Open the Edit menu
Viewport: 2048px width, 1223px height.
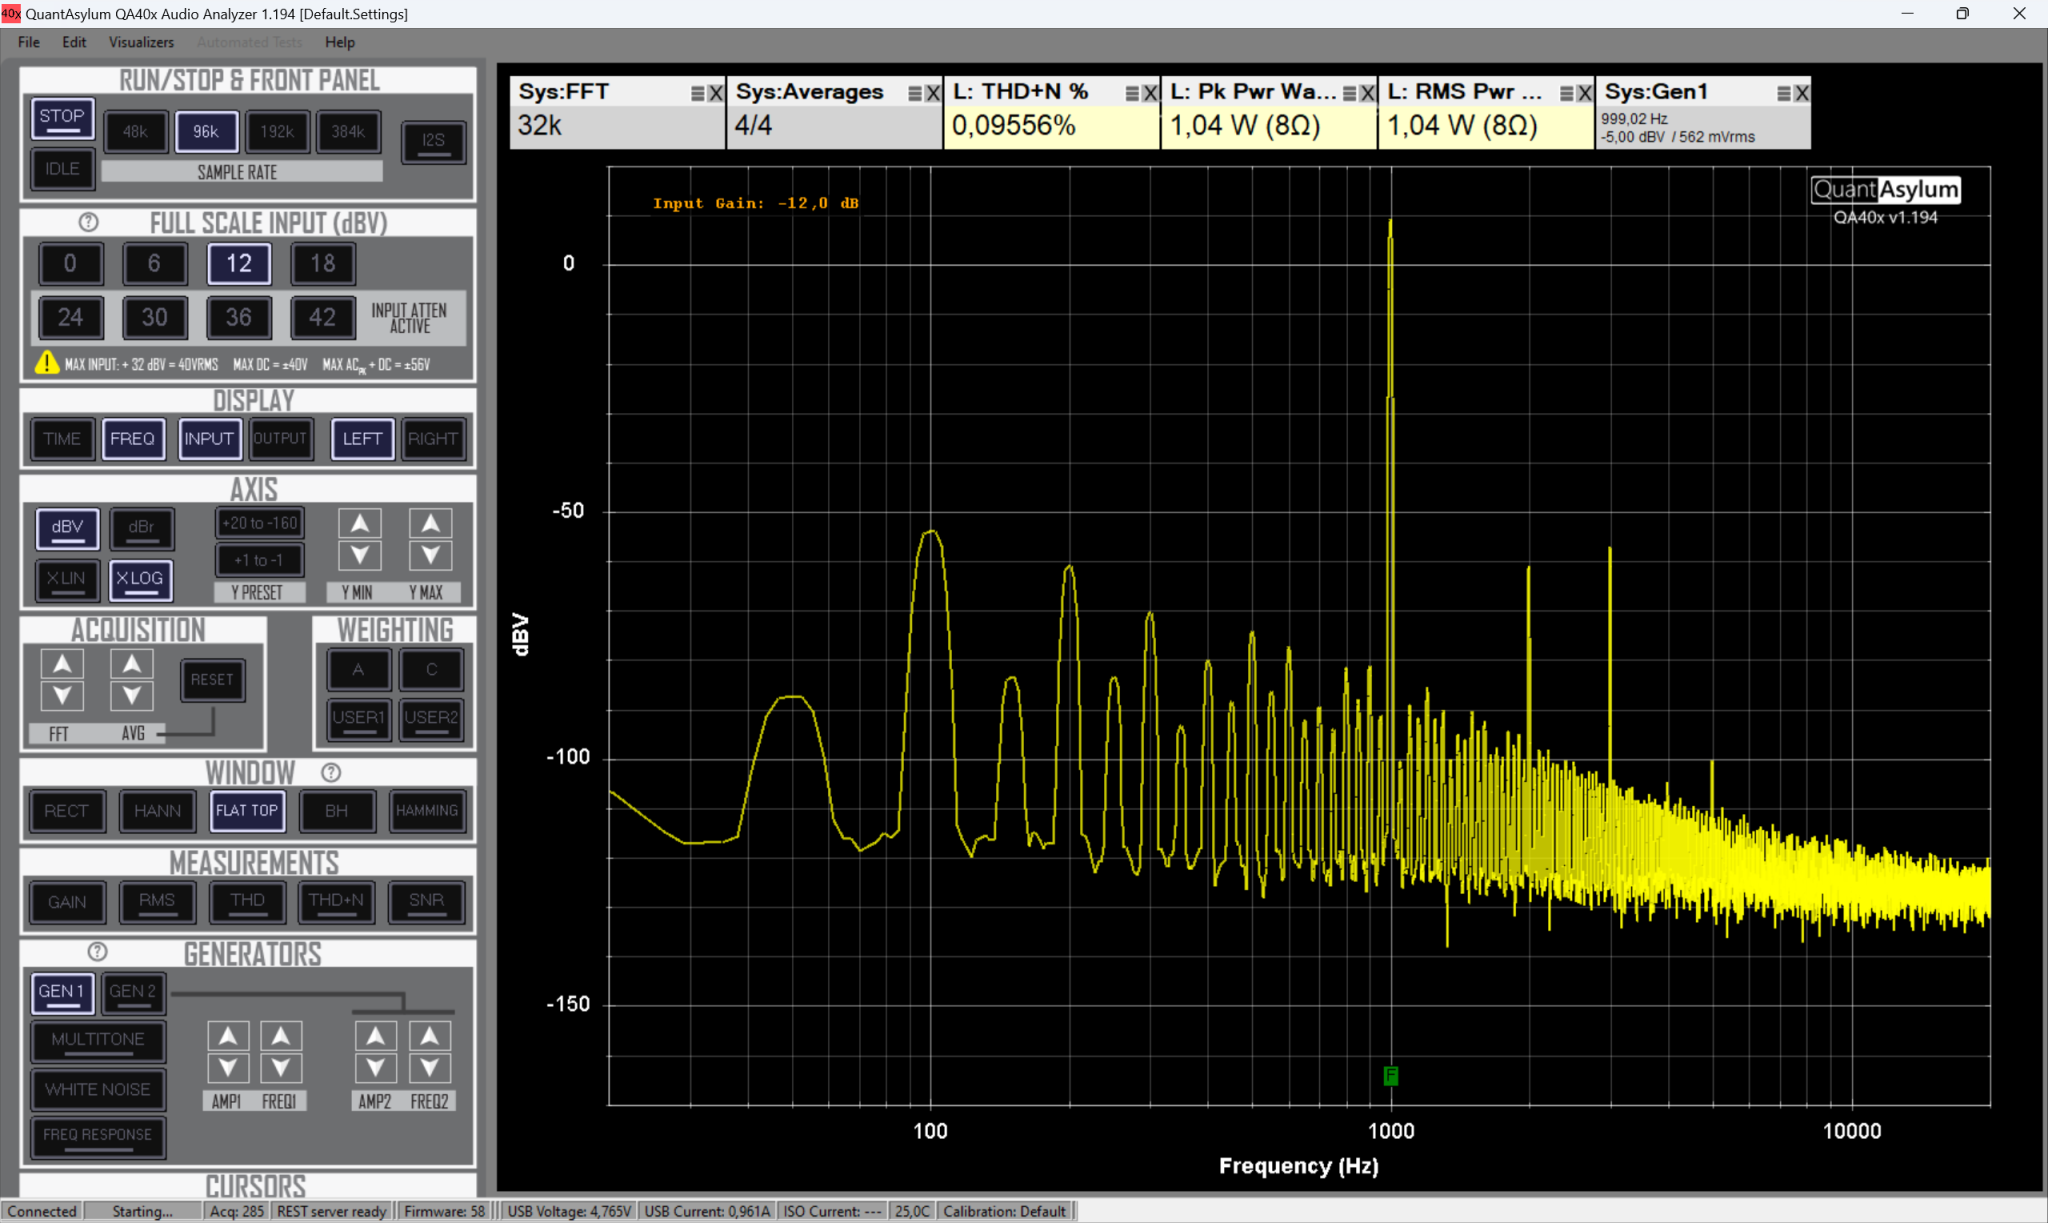coord(74,42)
